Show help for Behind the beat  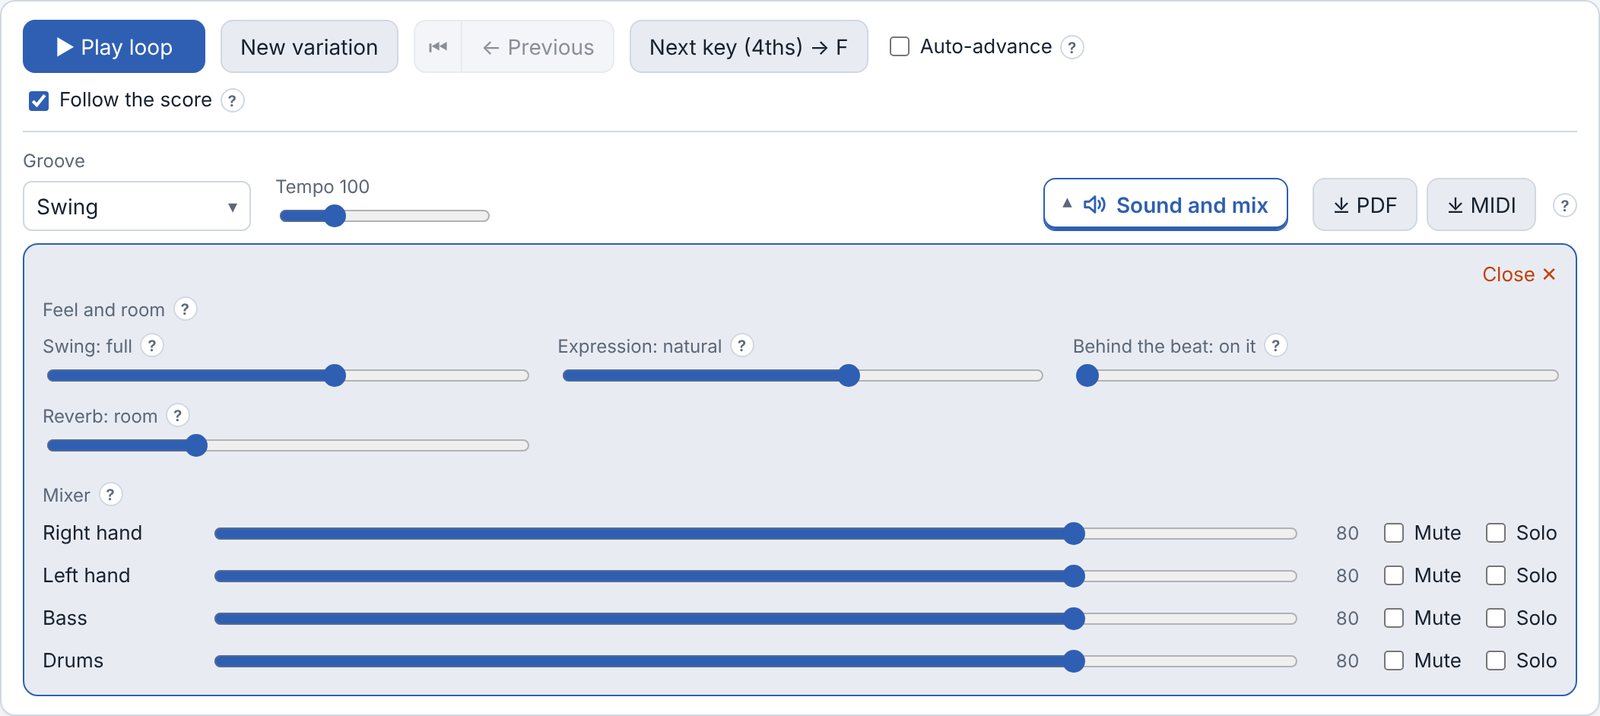tap(1275, 345)
